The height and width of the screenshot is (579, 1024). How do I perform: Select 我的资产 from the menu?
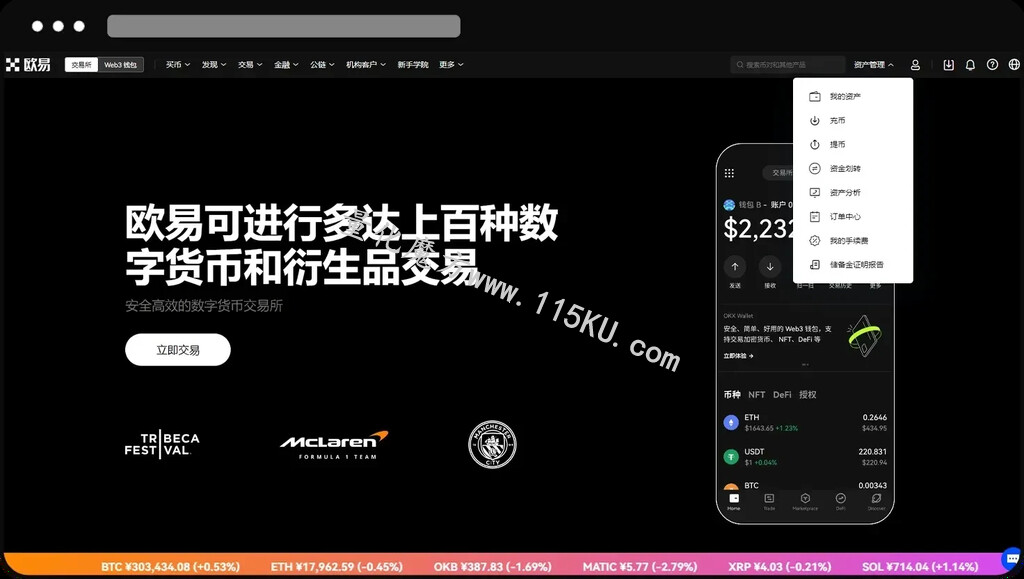853,97
